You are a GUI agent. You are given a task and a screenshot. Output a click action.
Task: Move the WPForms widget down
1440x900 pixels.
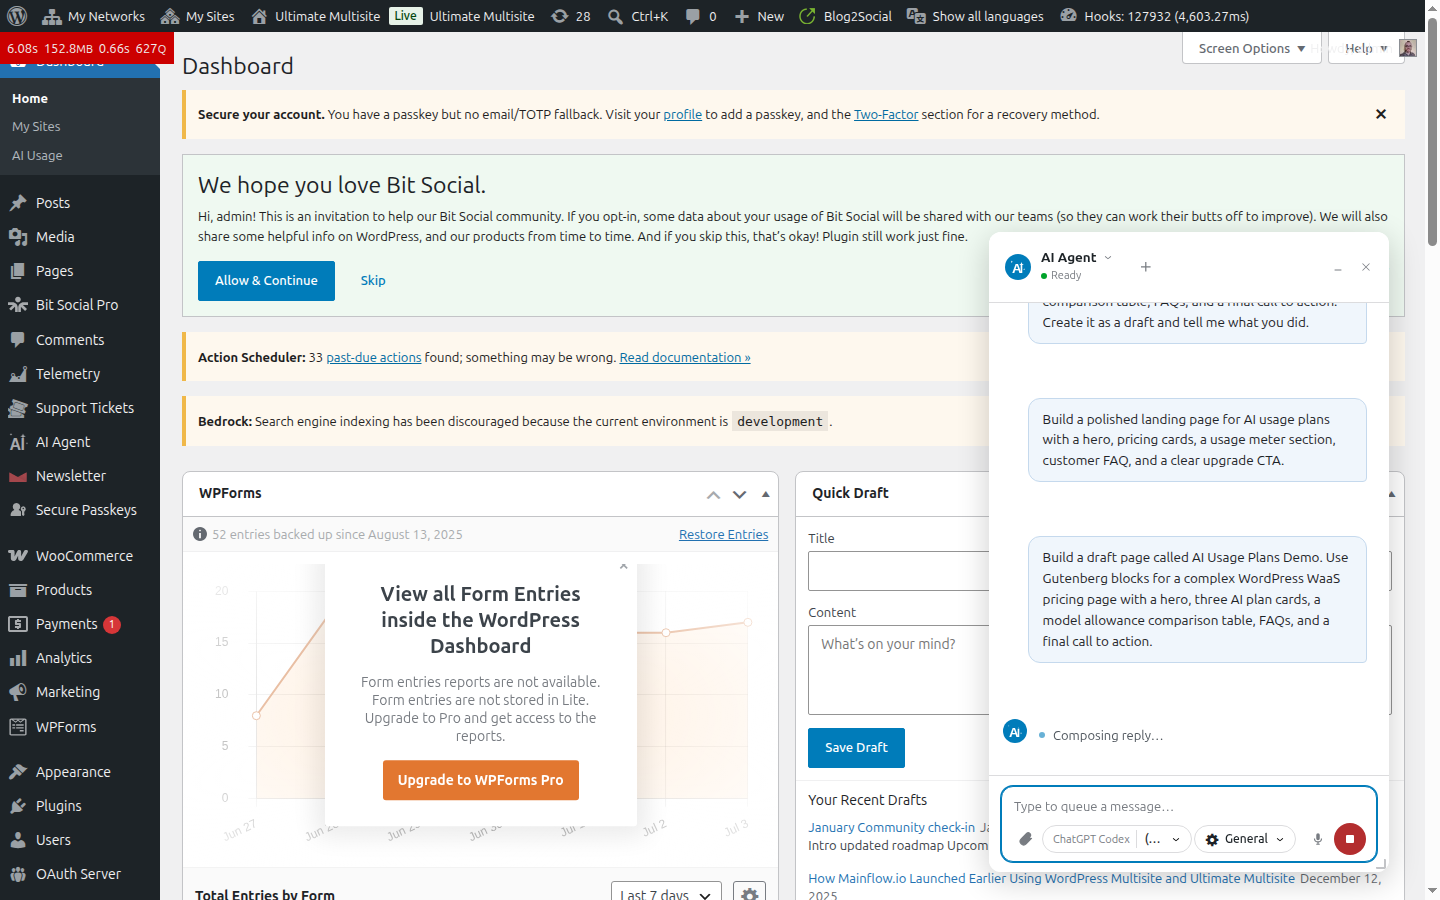(739, 494)
